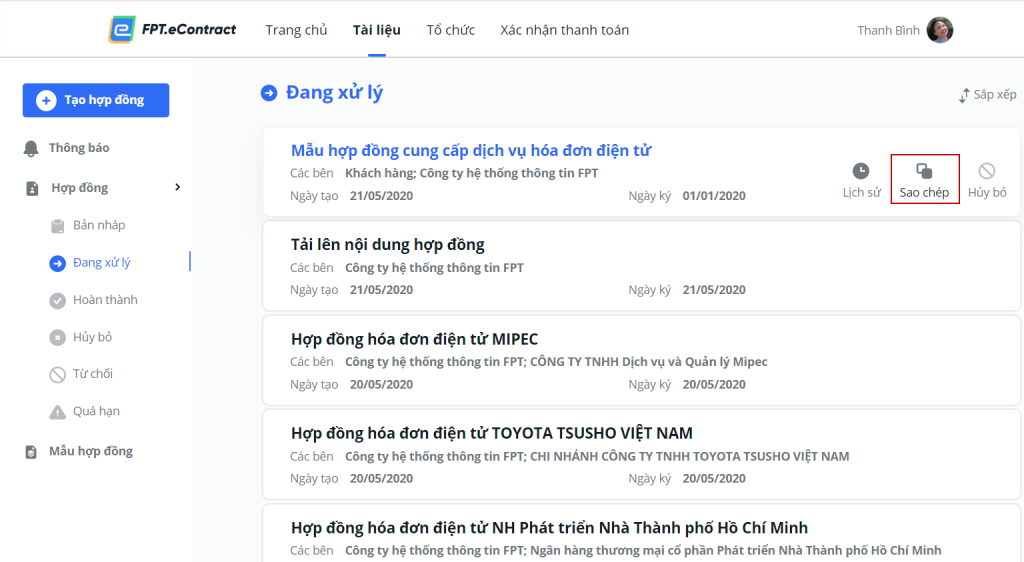Click the Hủy bỏ cancel icon on first contract
1024x562 pixels.
click(x=987, y=171)
